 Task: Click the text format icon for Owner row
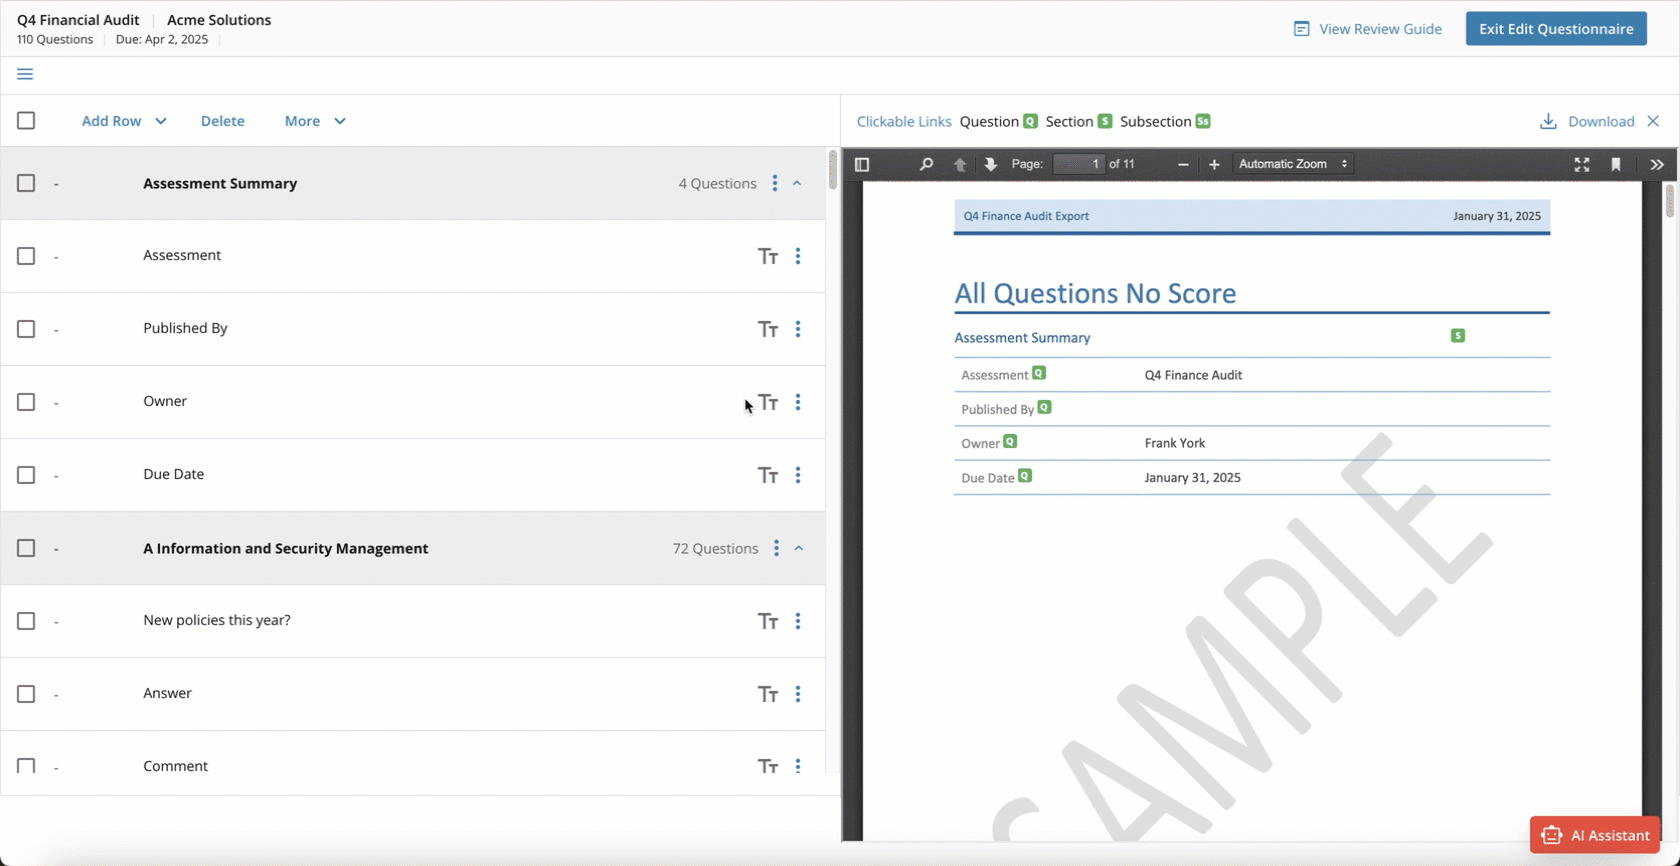pyautogui.click(x=768, y=402)
